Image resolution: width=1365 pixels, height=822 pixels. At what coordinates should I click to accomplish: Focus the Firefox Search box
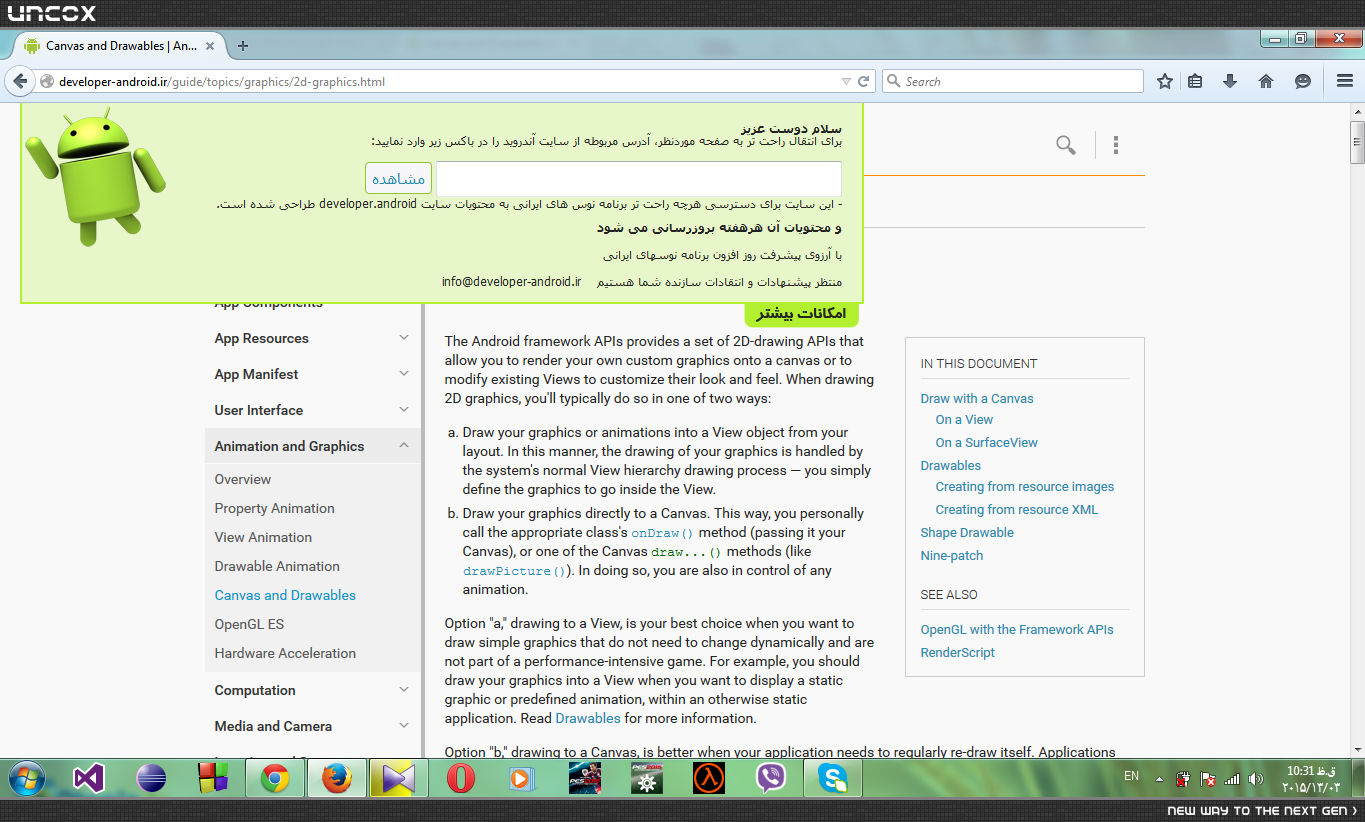point(1012,82)
